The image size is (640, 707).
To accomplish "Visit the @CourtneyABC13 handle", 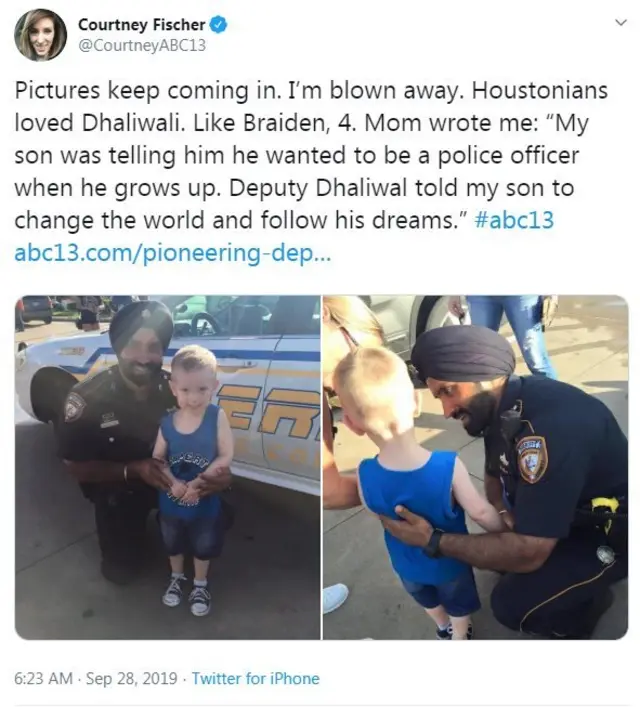I will 142,46.
